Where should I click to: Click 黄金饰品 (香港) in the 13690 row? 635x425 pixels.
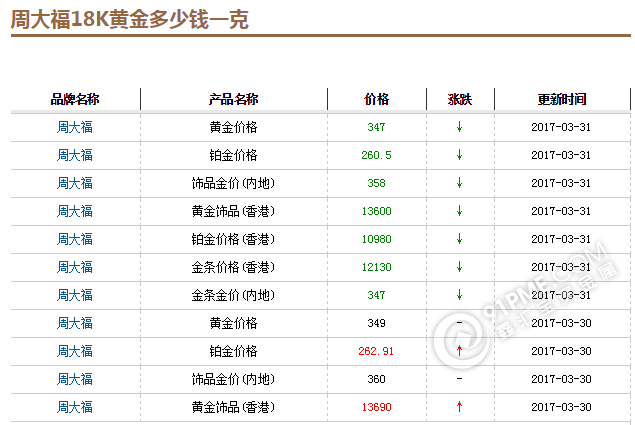point(233,407)
